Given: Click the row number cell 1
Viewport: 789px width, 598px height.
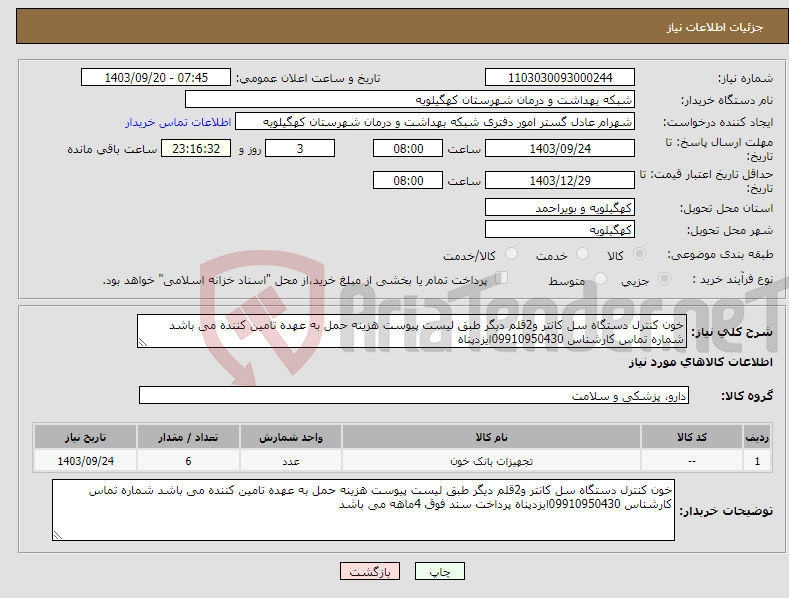Looking at the screenshot, I should (757, 461).
